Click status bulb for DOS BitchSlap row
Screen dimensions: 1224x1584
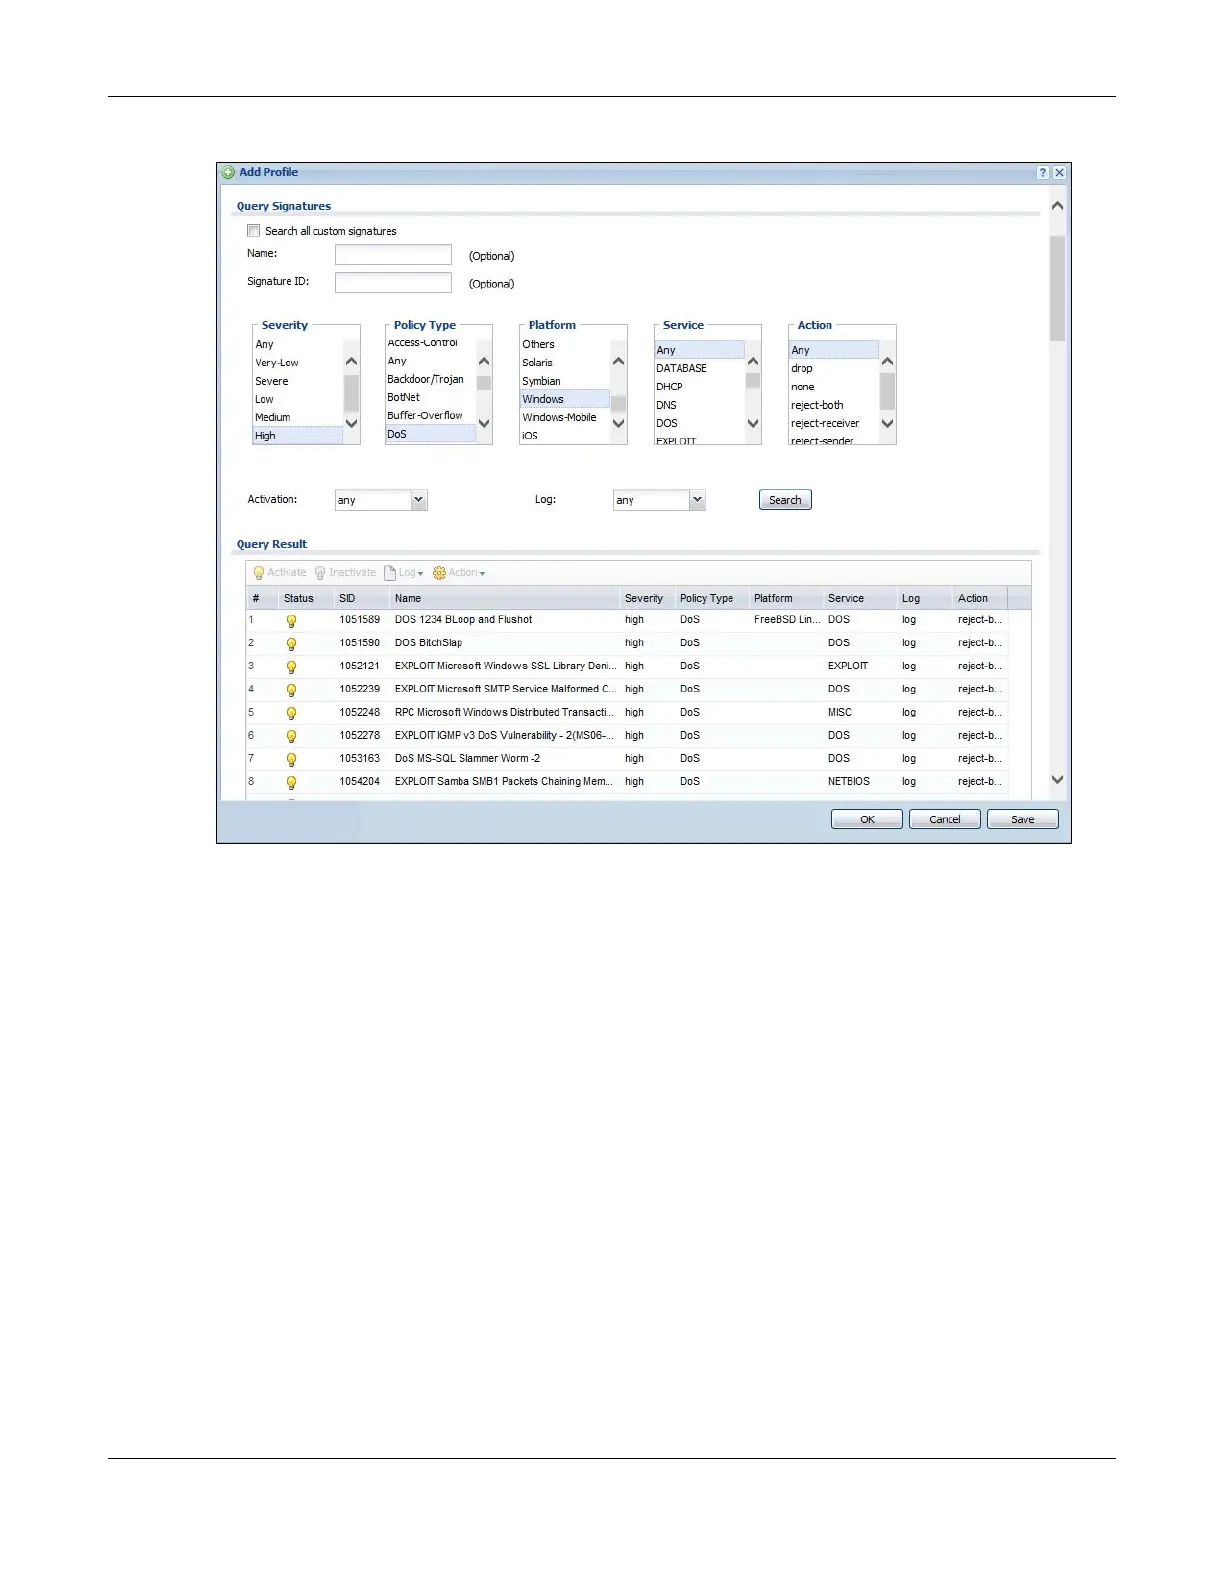tap(291, 644)
